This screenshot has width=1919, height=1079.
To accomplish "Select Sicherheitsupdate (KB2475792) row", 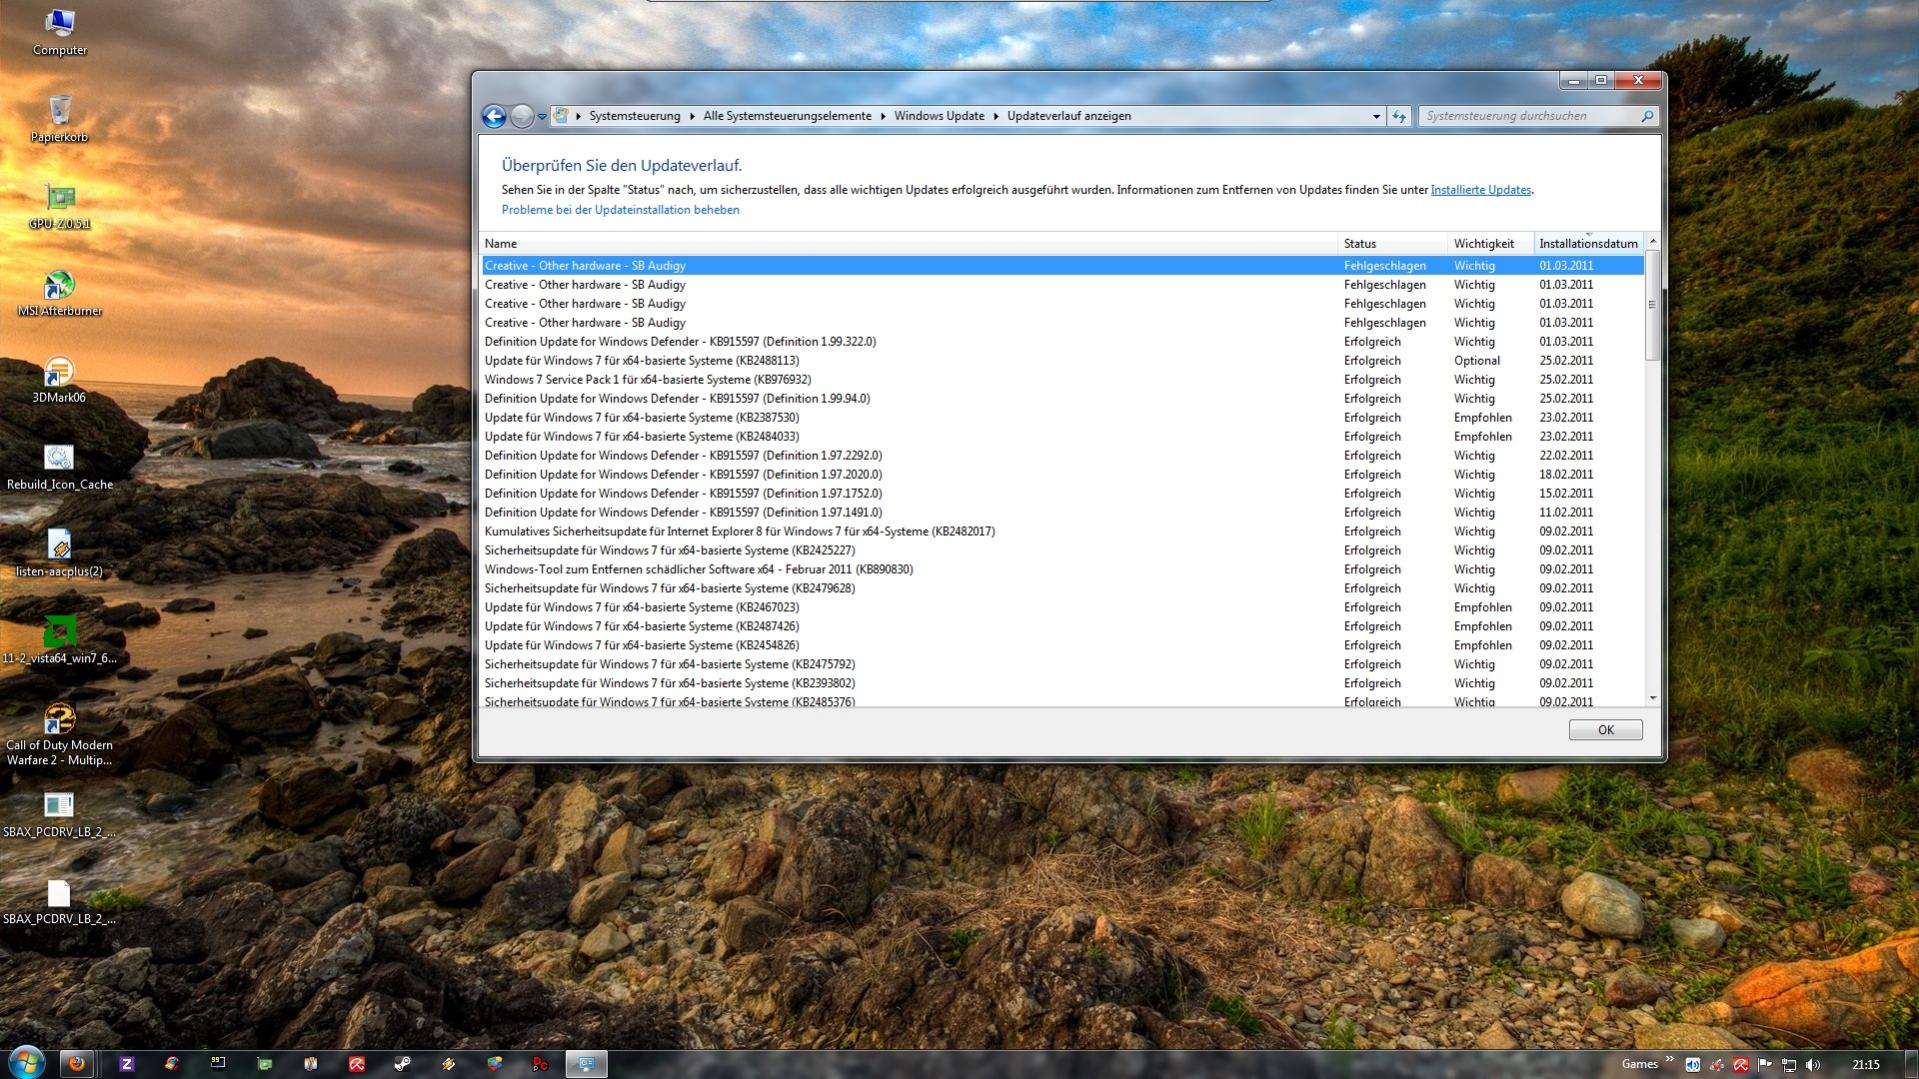I will click(1062, 665).
